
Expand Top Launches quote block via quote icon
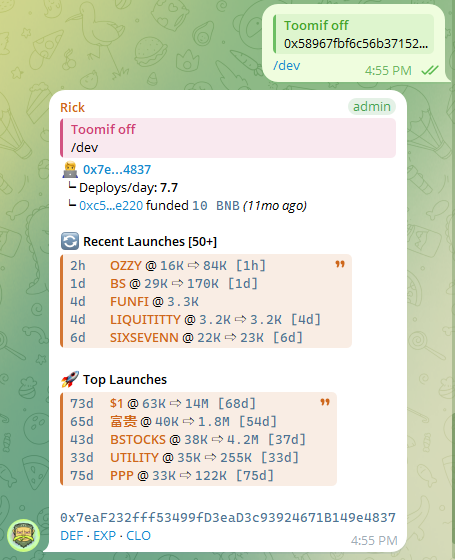pos(325,402)
